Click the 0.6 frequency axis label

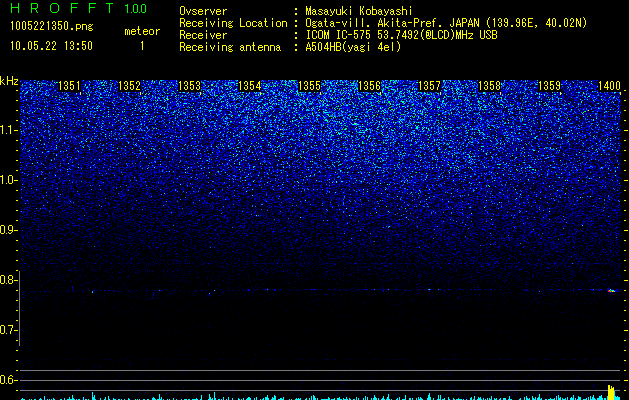coord(8,380)
